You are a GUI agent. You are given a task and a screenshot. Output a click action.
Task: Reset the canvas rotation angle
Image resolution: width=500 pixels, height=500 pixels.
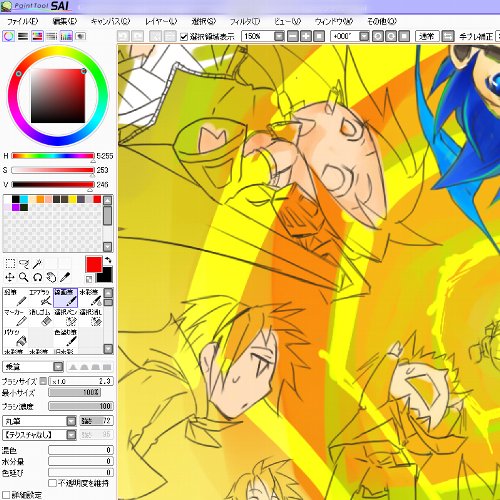404,36
